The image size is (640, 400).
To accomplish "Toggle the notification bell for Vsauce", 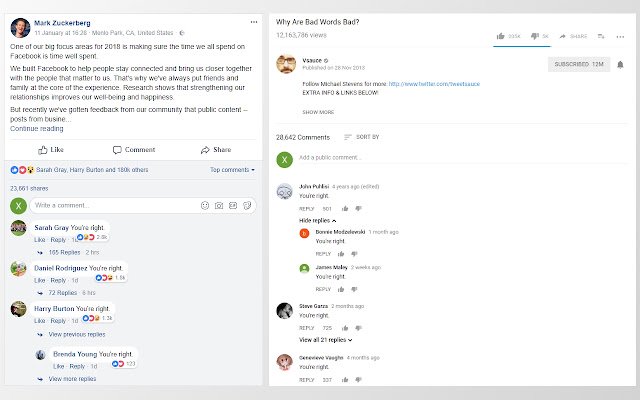I will (x=620, y=64).
